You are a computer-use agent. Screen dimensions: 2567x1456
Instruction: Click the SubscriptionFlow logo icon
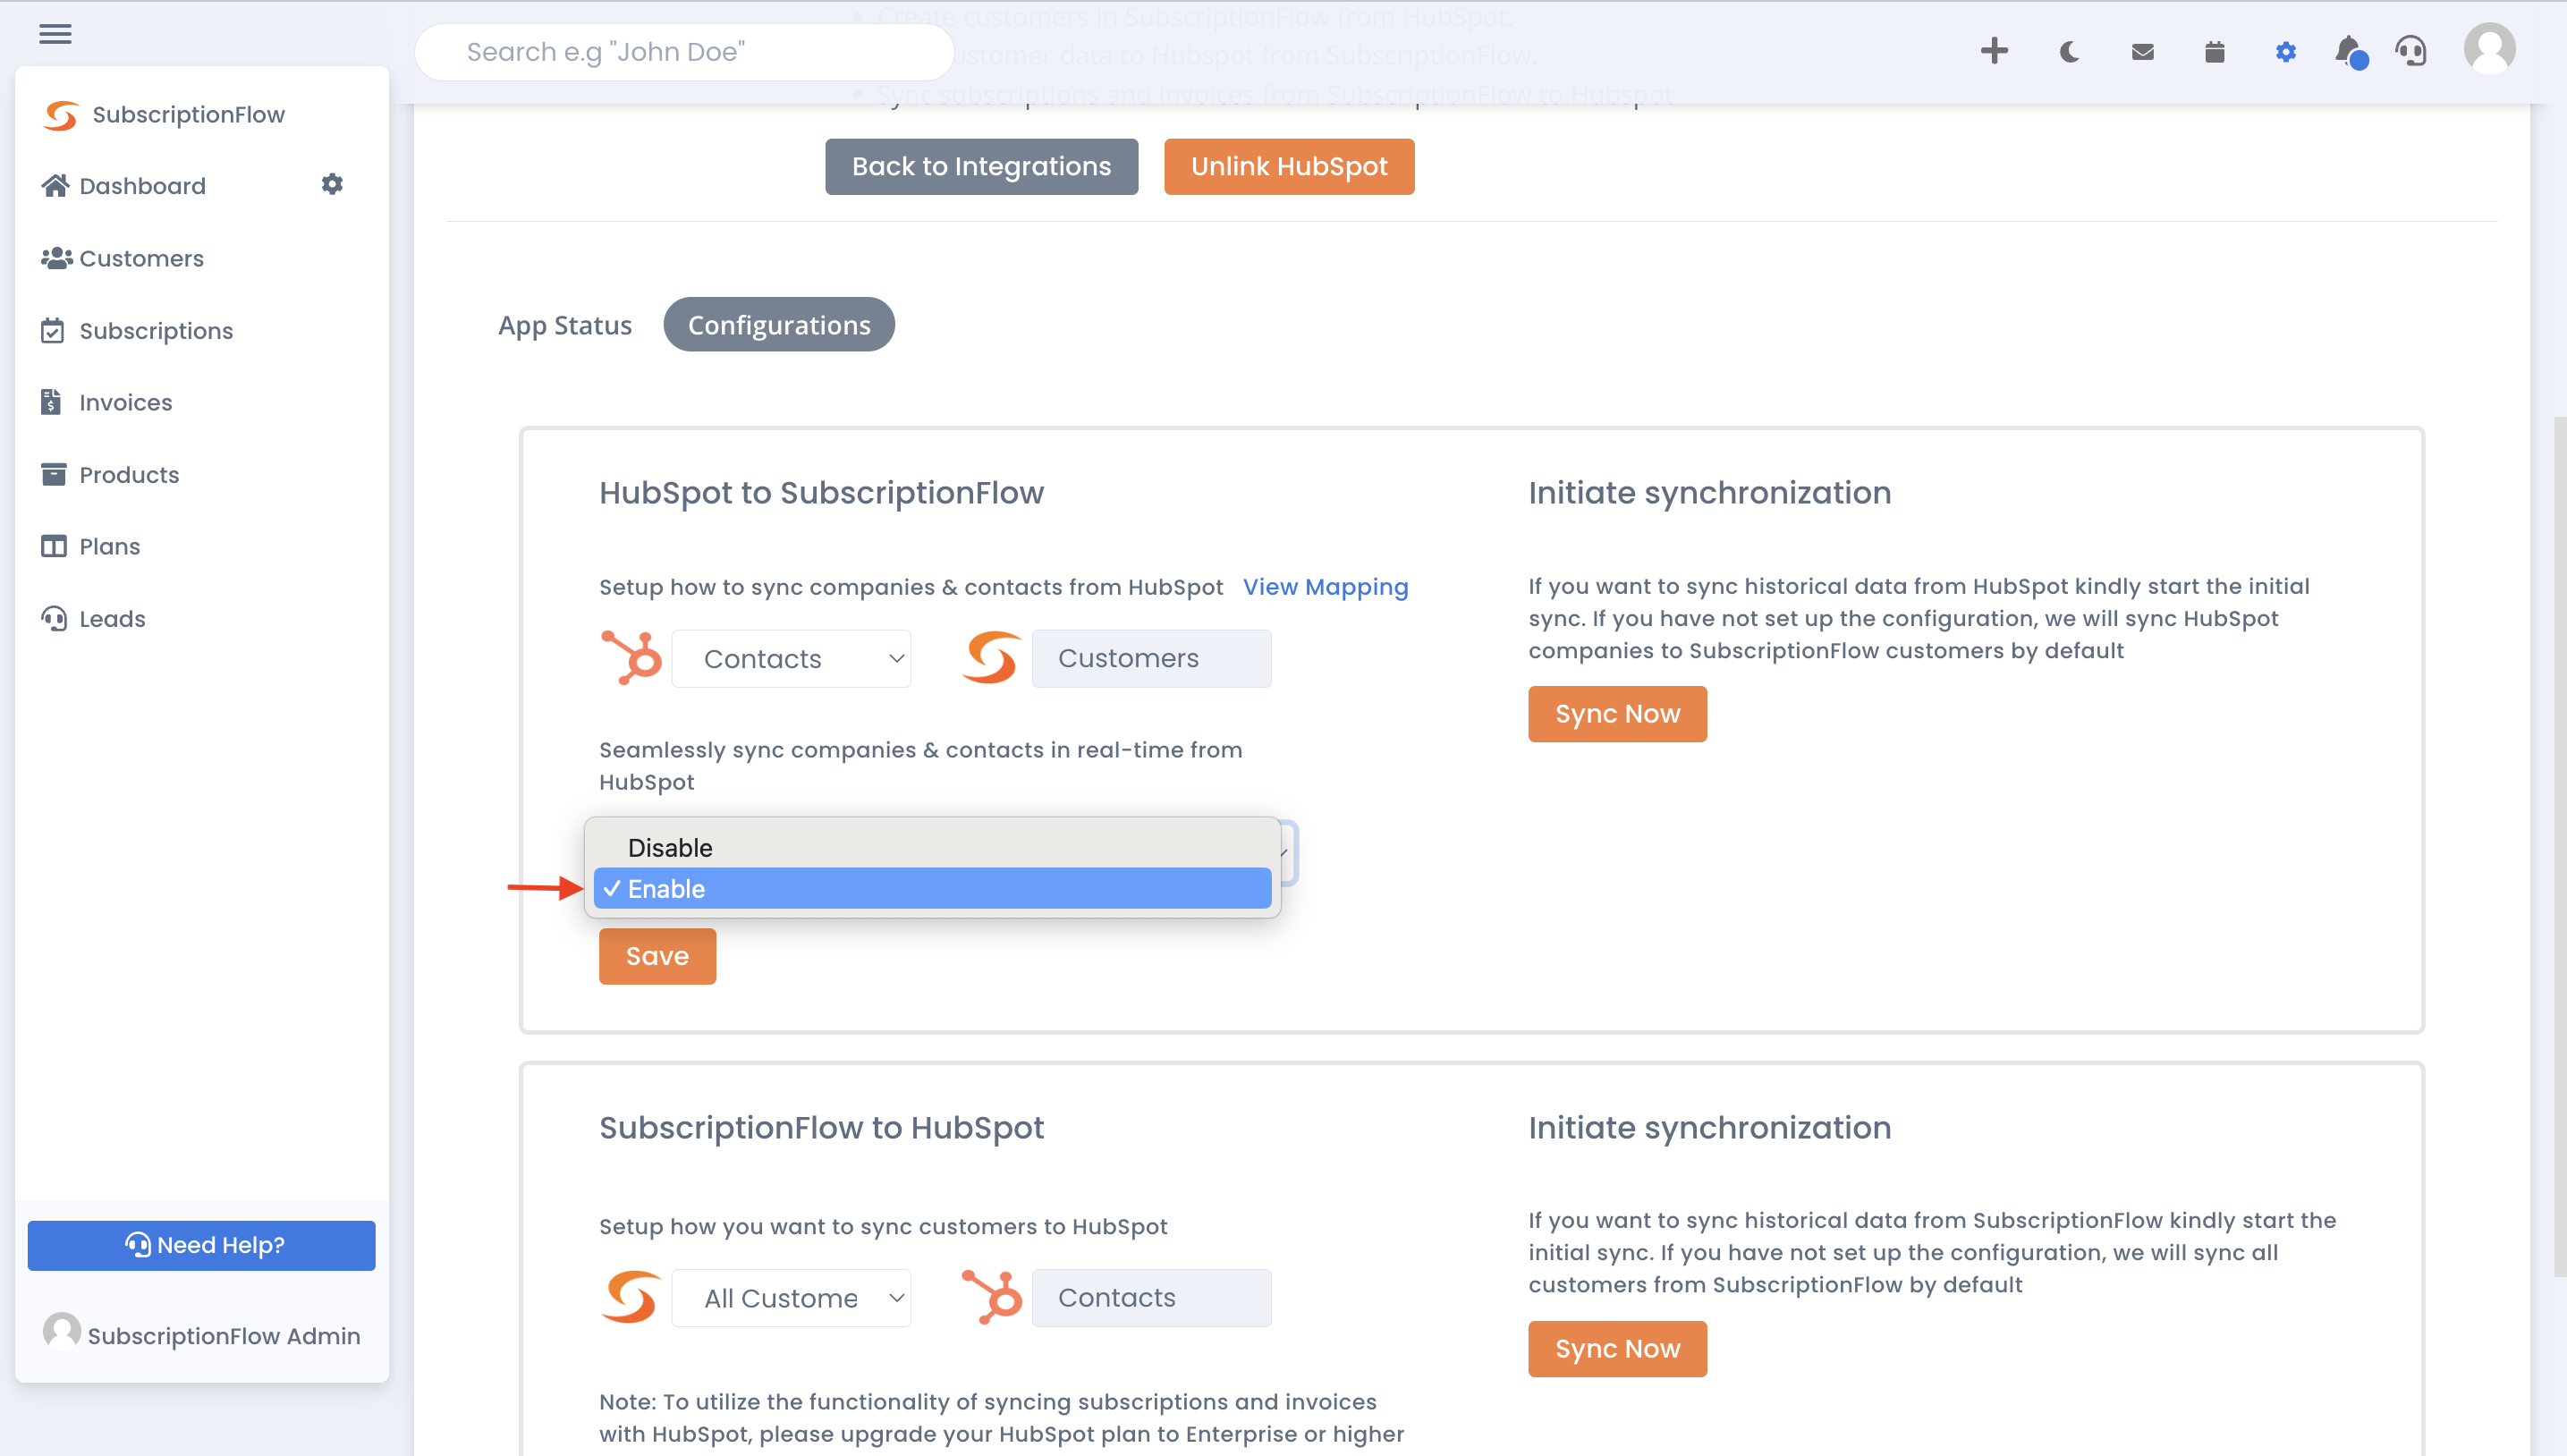(x=61, y=115)
